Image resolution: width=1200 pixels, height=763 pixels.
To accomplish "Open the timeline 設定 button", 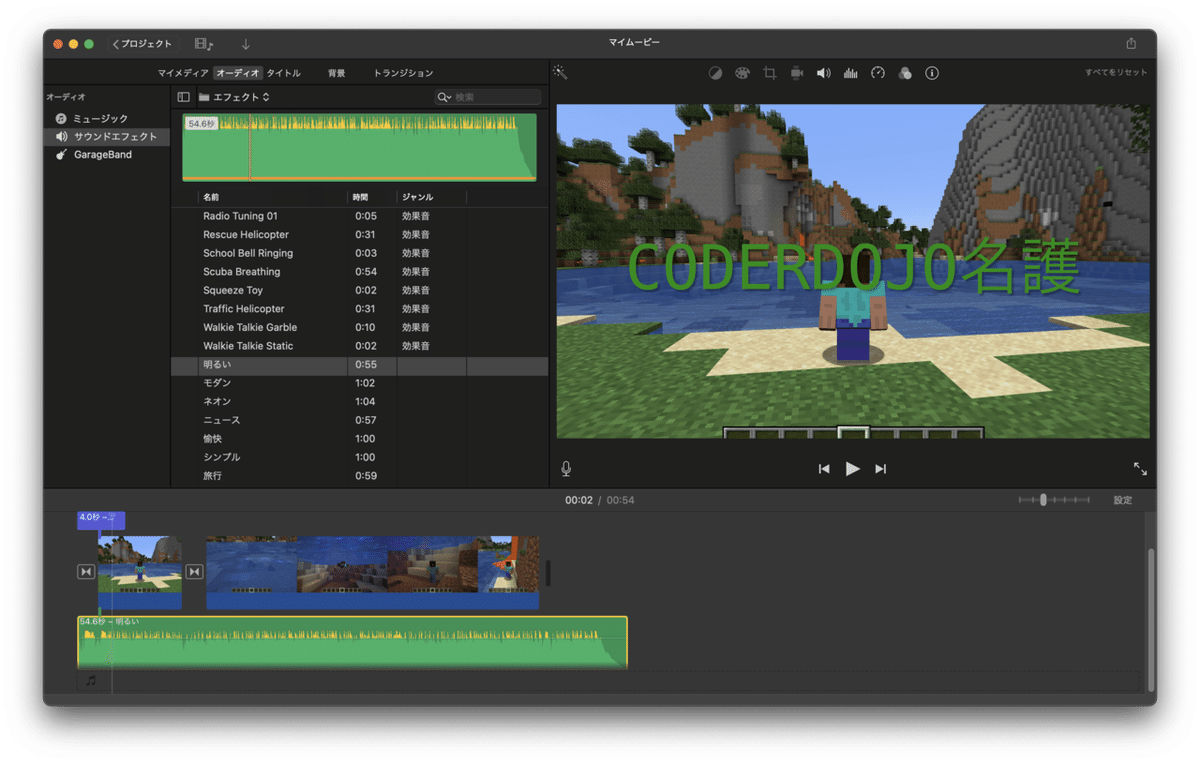I will (x=1123, y=500).
